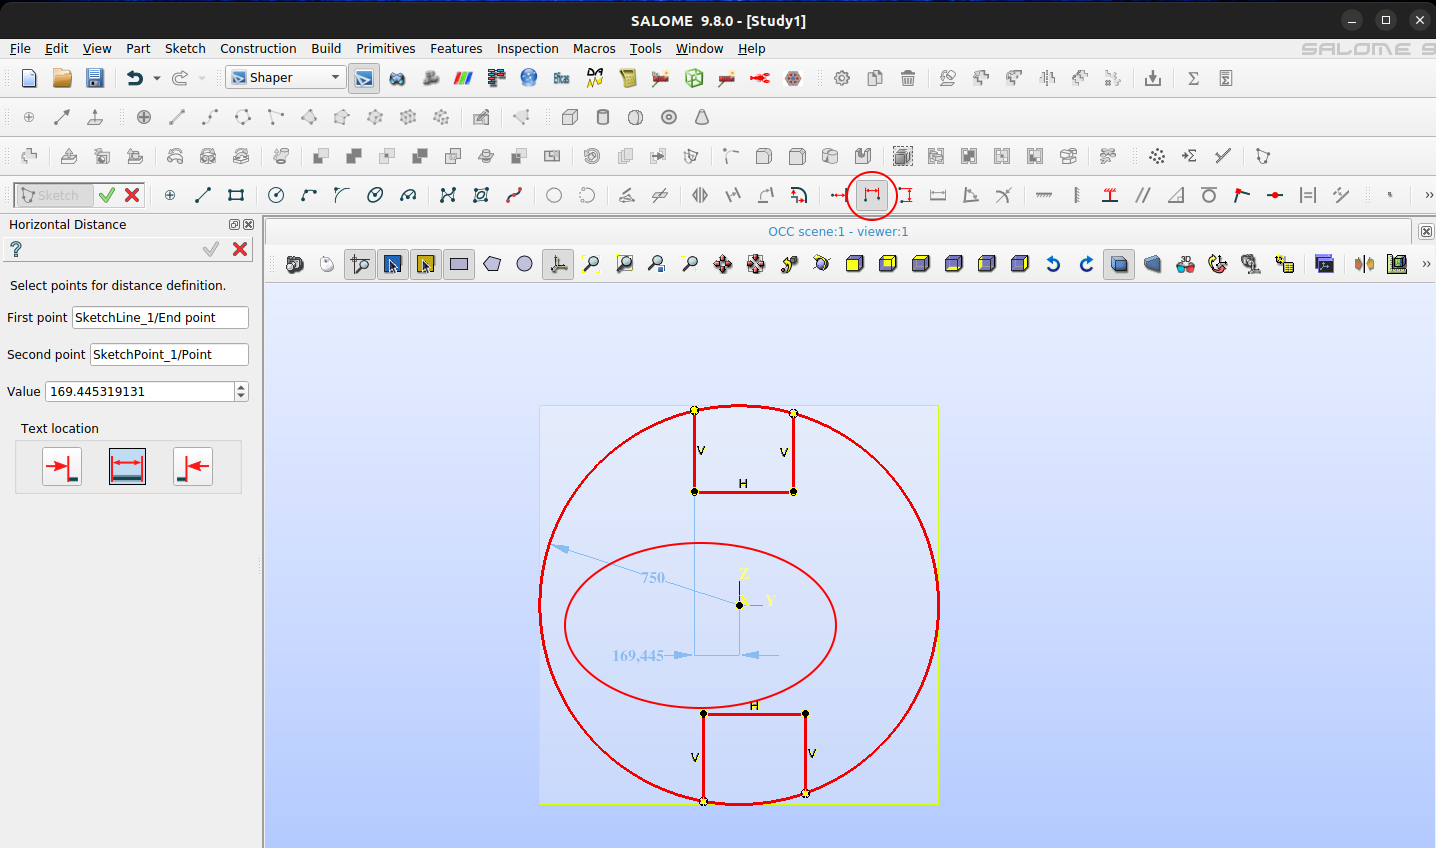The image size is (1436, 848).
Task: Expand hidden viewer toolbar items chevron
Action: [x=1426, y=264]
